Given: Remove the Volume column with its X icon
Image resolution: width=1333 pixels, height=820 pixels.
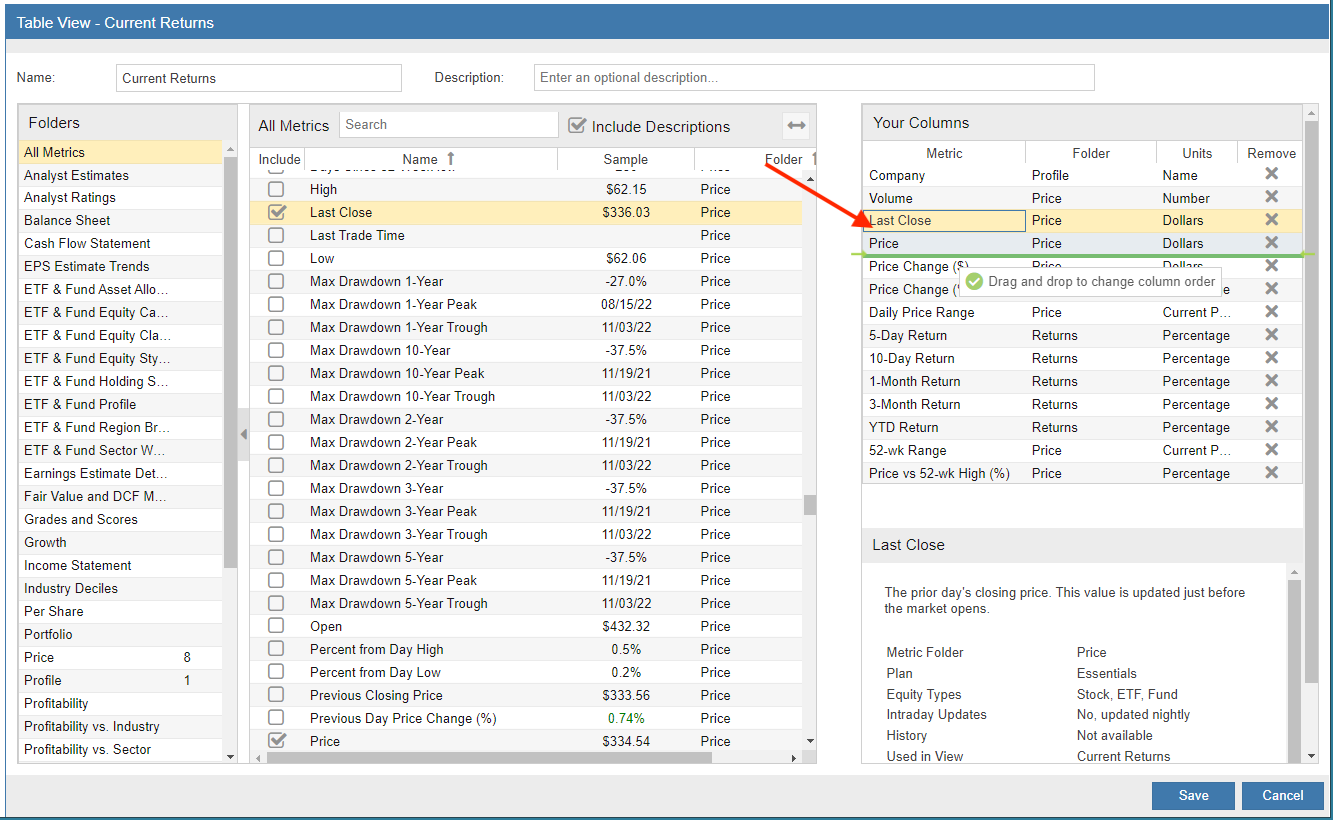Looking at the screenshot, I should coord(1271,197).
